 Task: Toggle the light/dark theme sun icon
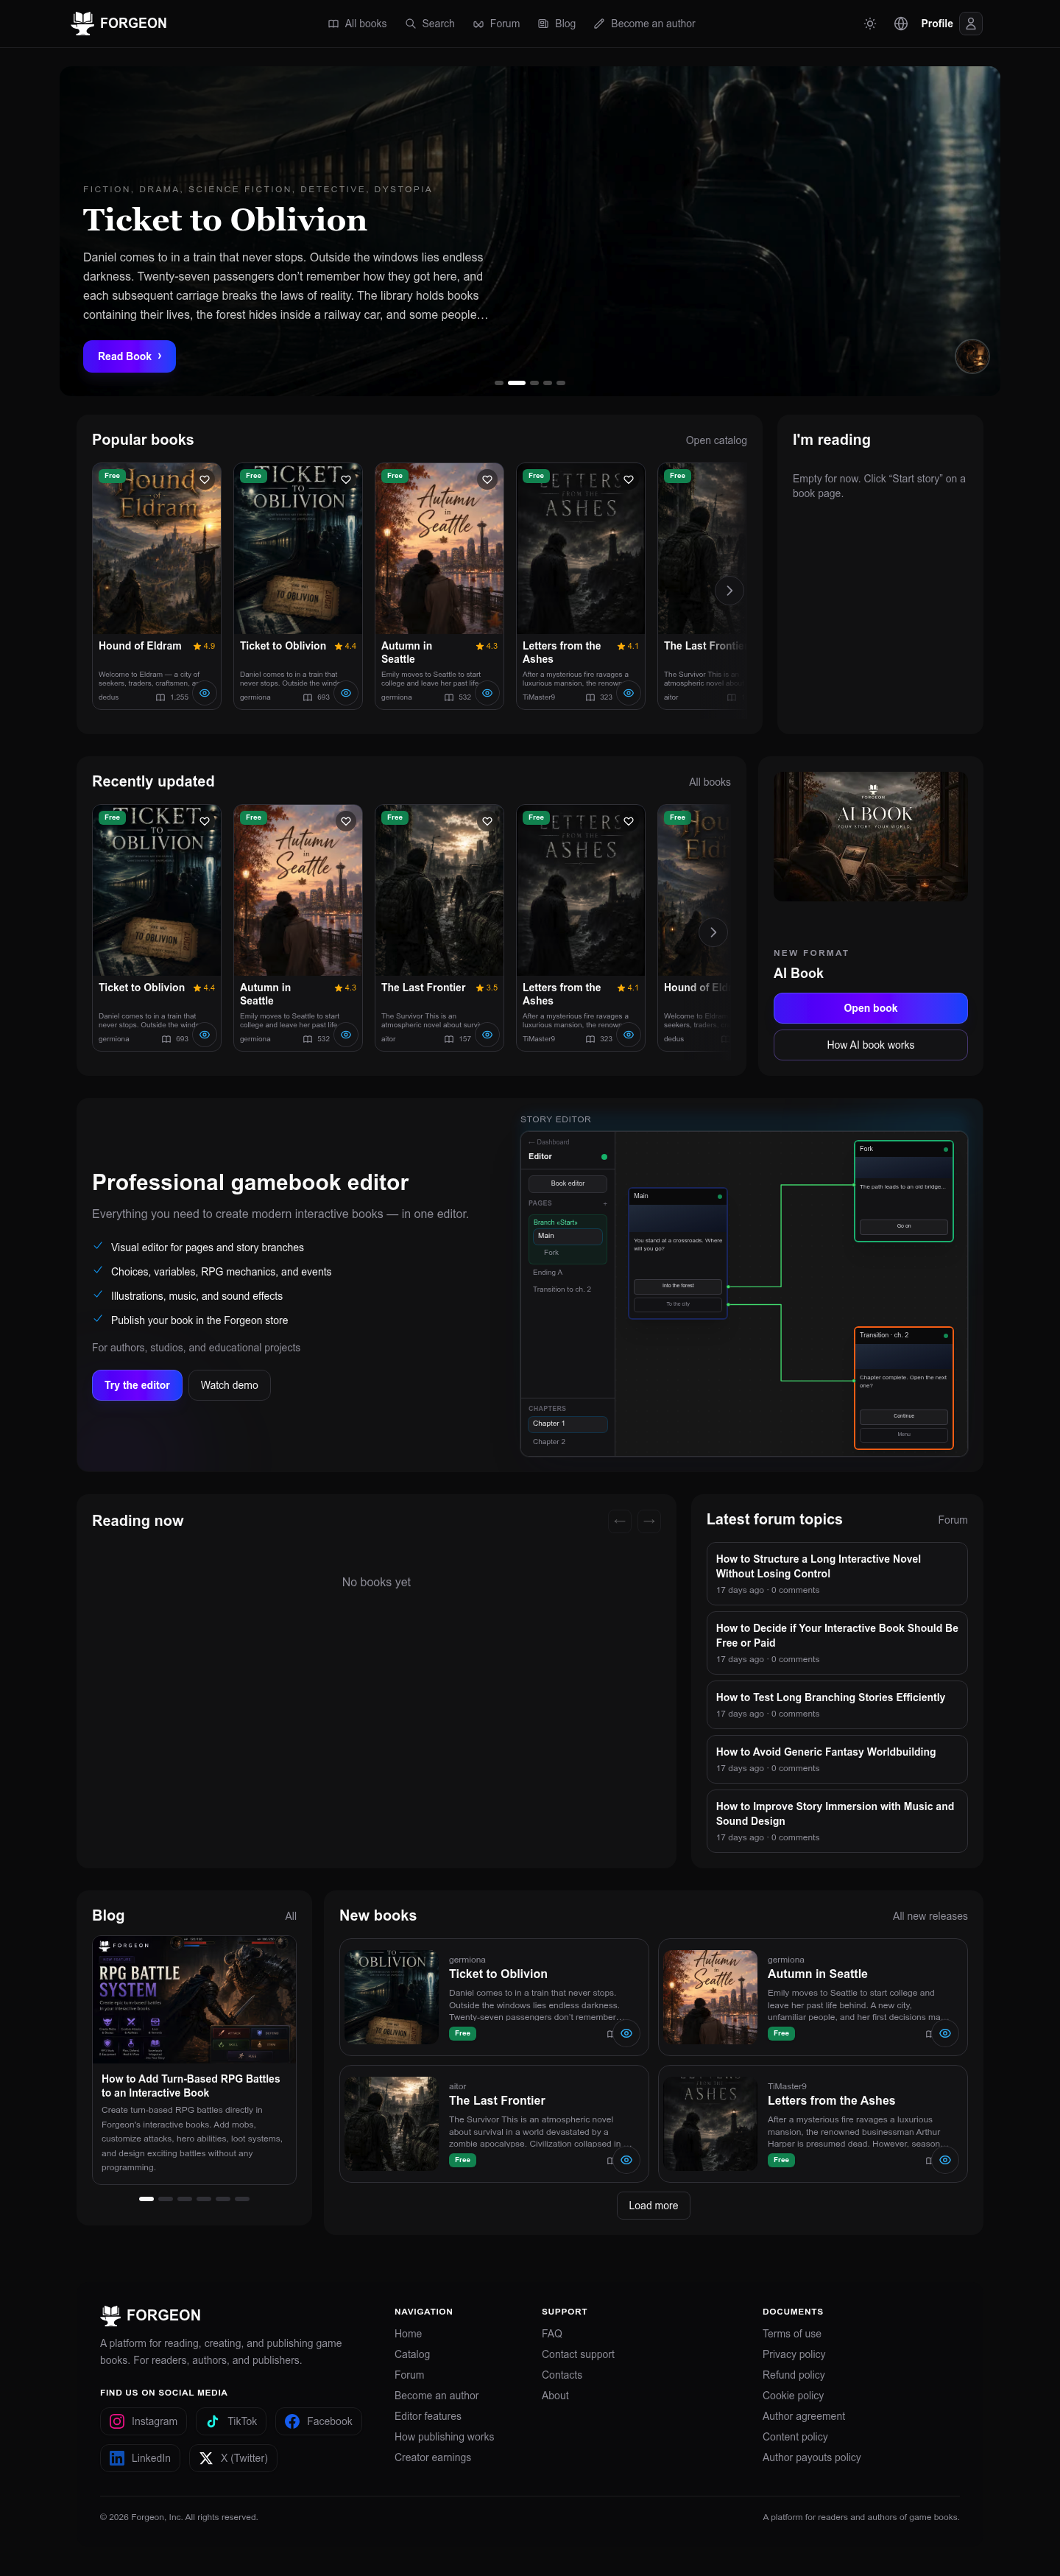[870, 24]
